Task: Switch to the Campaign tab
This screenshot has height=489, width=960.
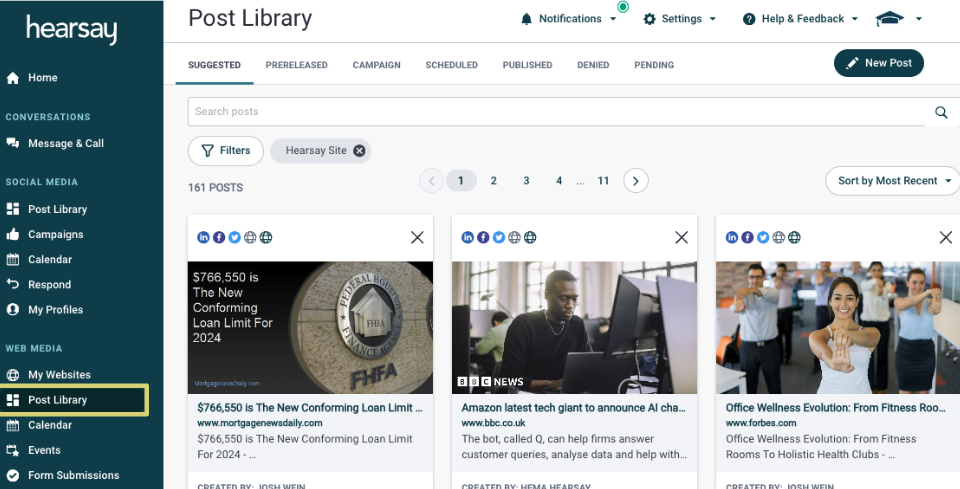Action: pyautogui.click(x=377, y=65)
